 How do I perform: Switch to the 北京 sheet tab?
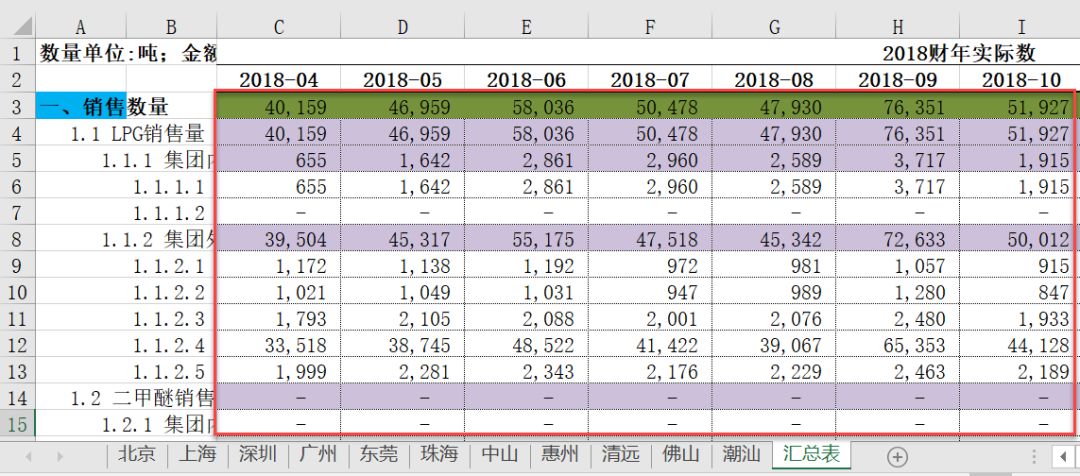pyautogui.click(x=136, y=454)
